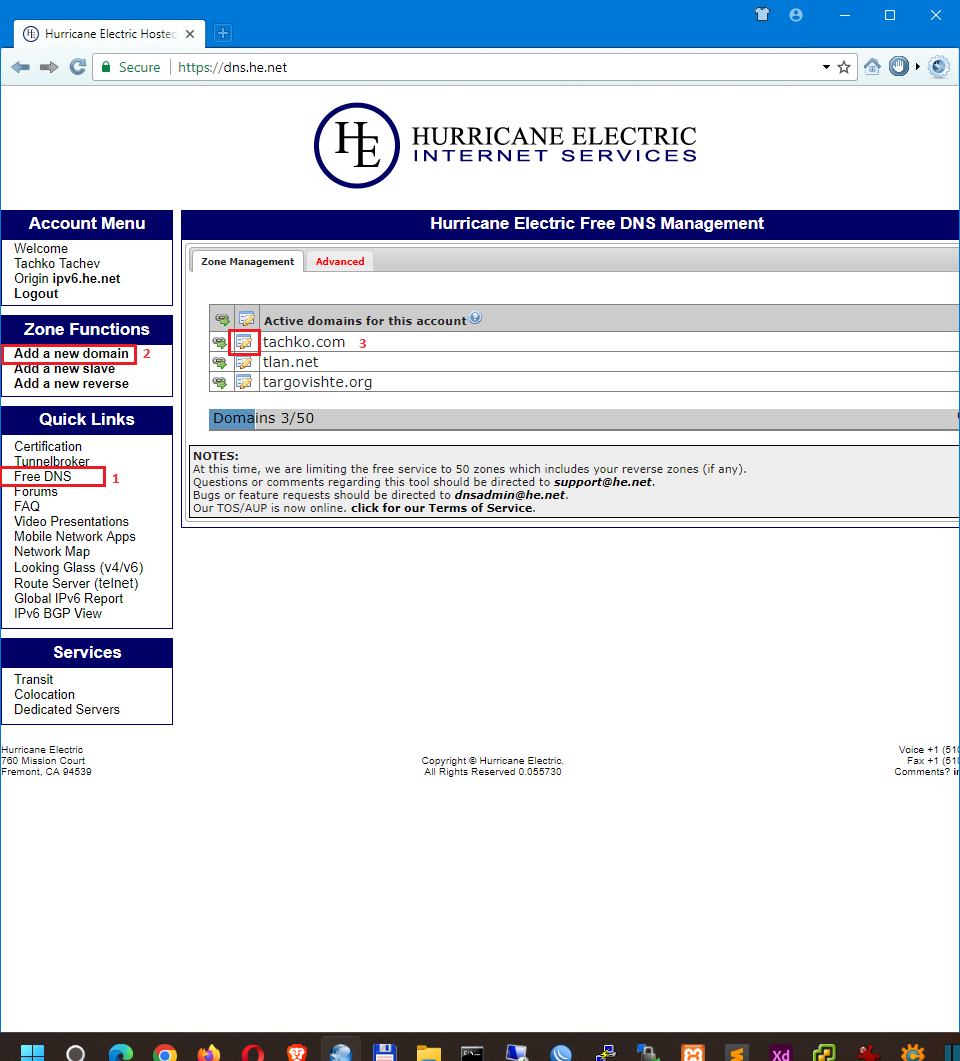This screenshot has width=960, height=1061.
Task: Click the delete zone icon for tlan.net
Action: tap(220, 362)
